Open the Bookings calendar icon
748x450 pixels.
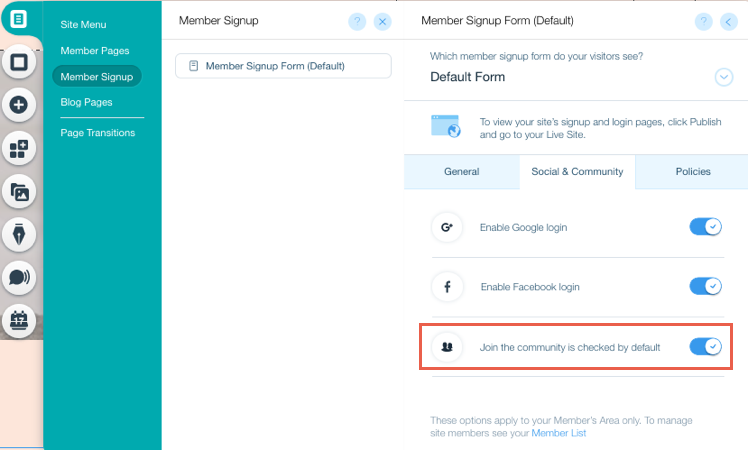[x=19, y=320]
